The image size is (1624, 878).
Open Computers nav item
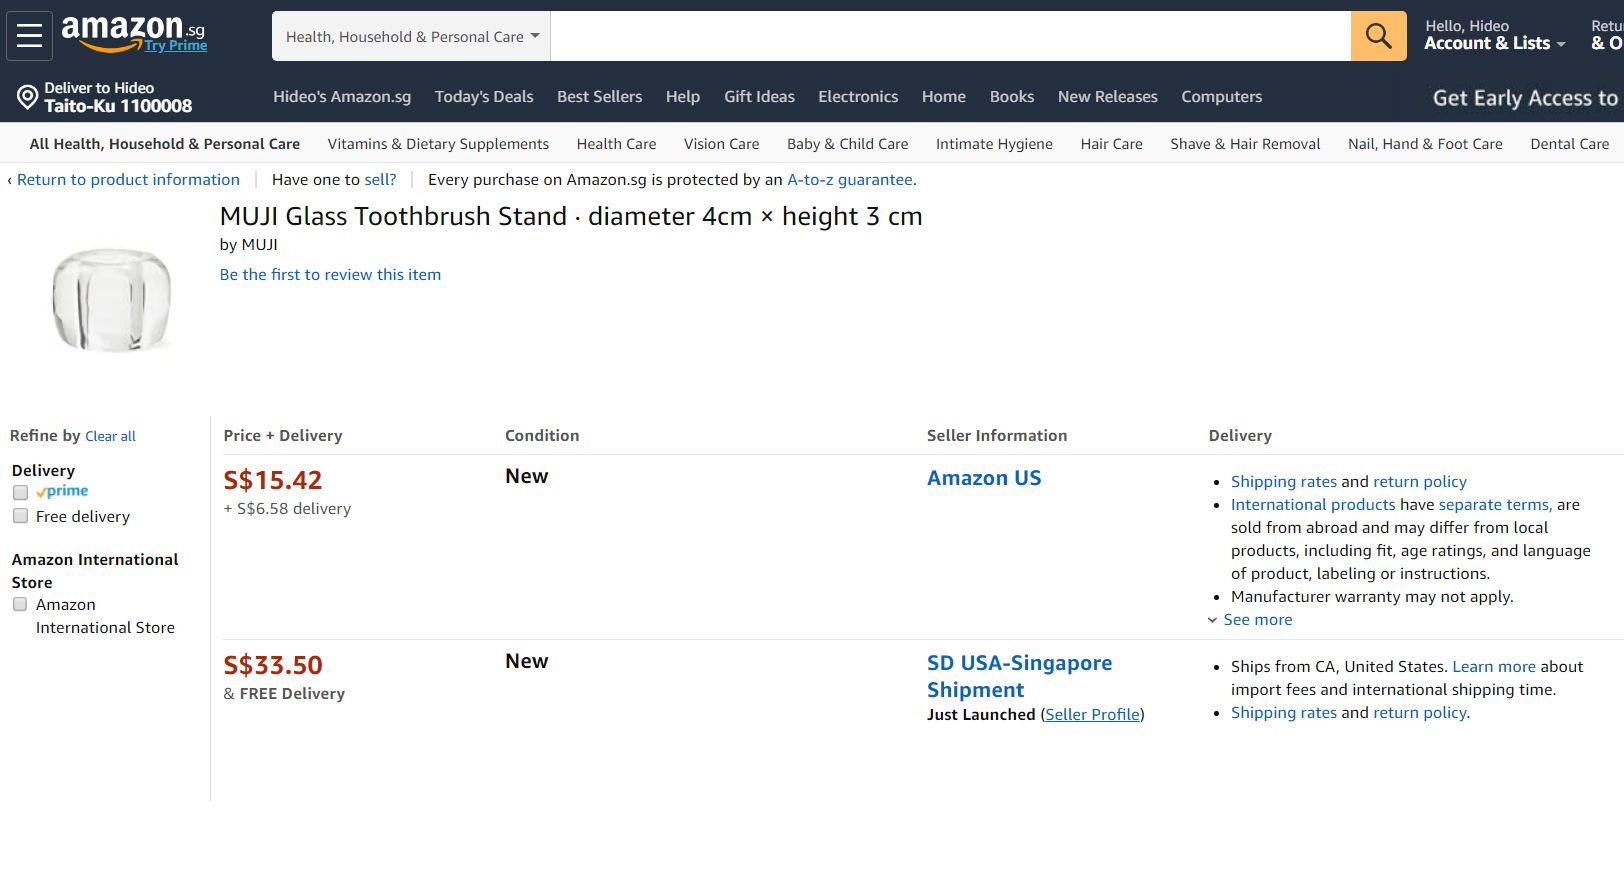1222,97
